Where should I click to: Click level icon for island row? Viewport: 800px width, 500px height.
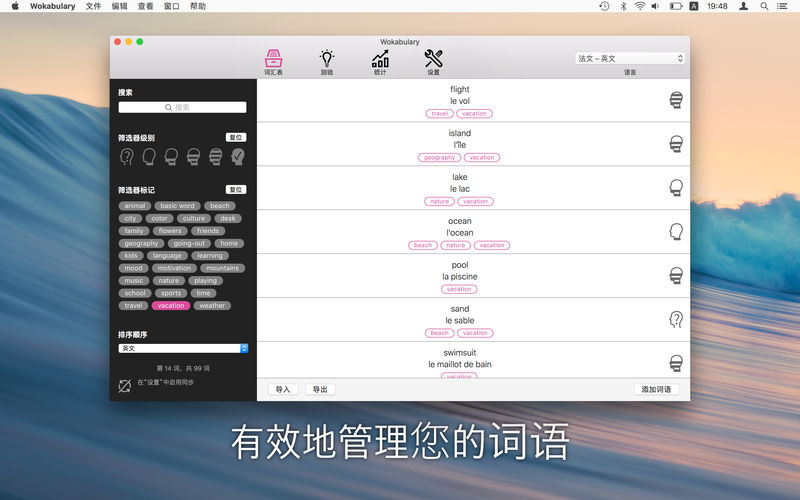(x=676, y=144)
